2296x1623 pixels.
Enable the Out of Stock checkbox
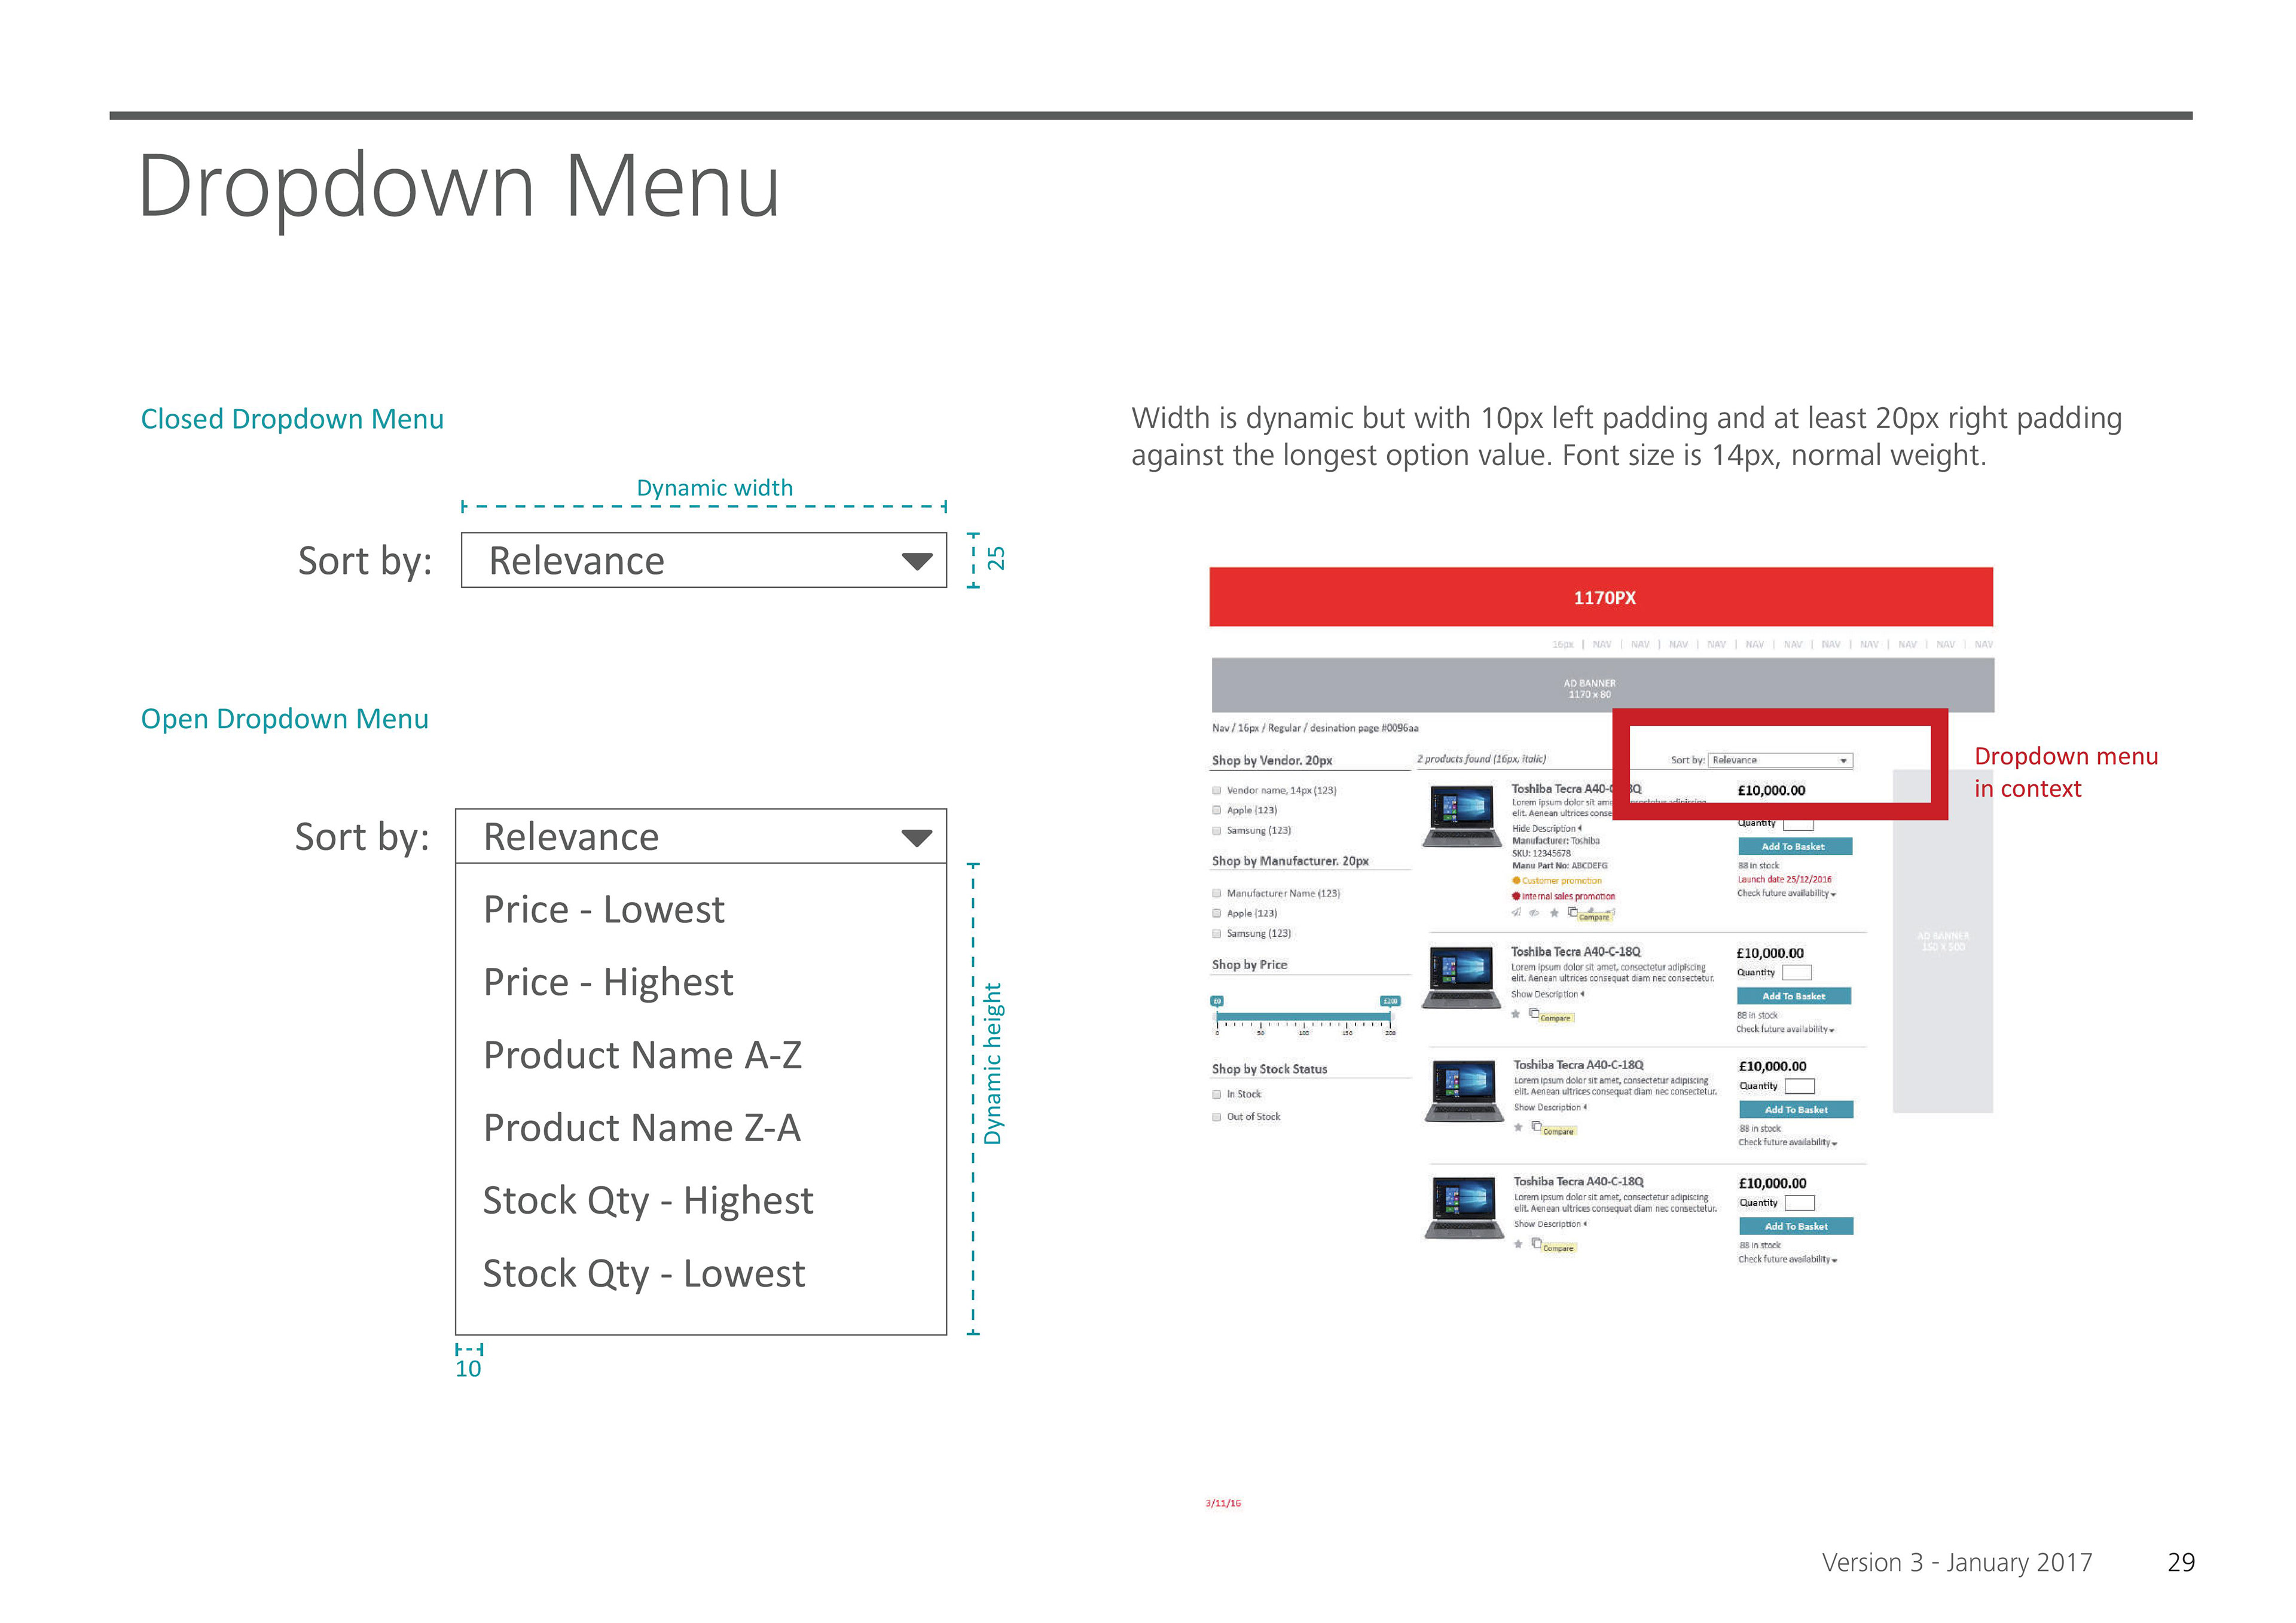1217,1117
